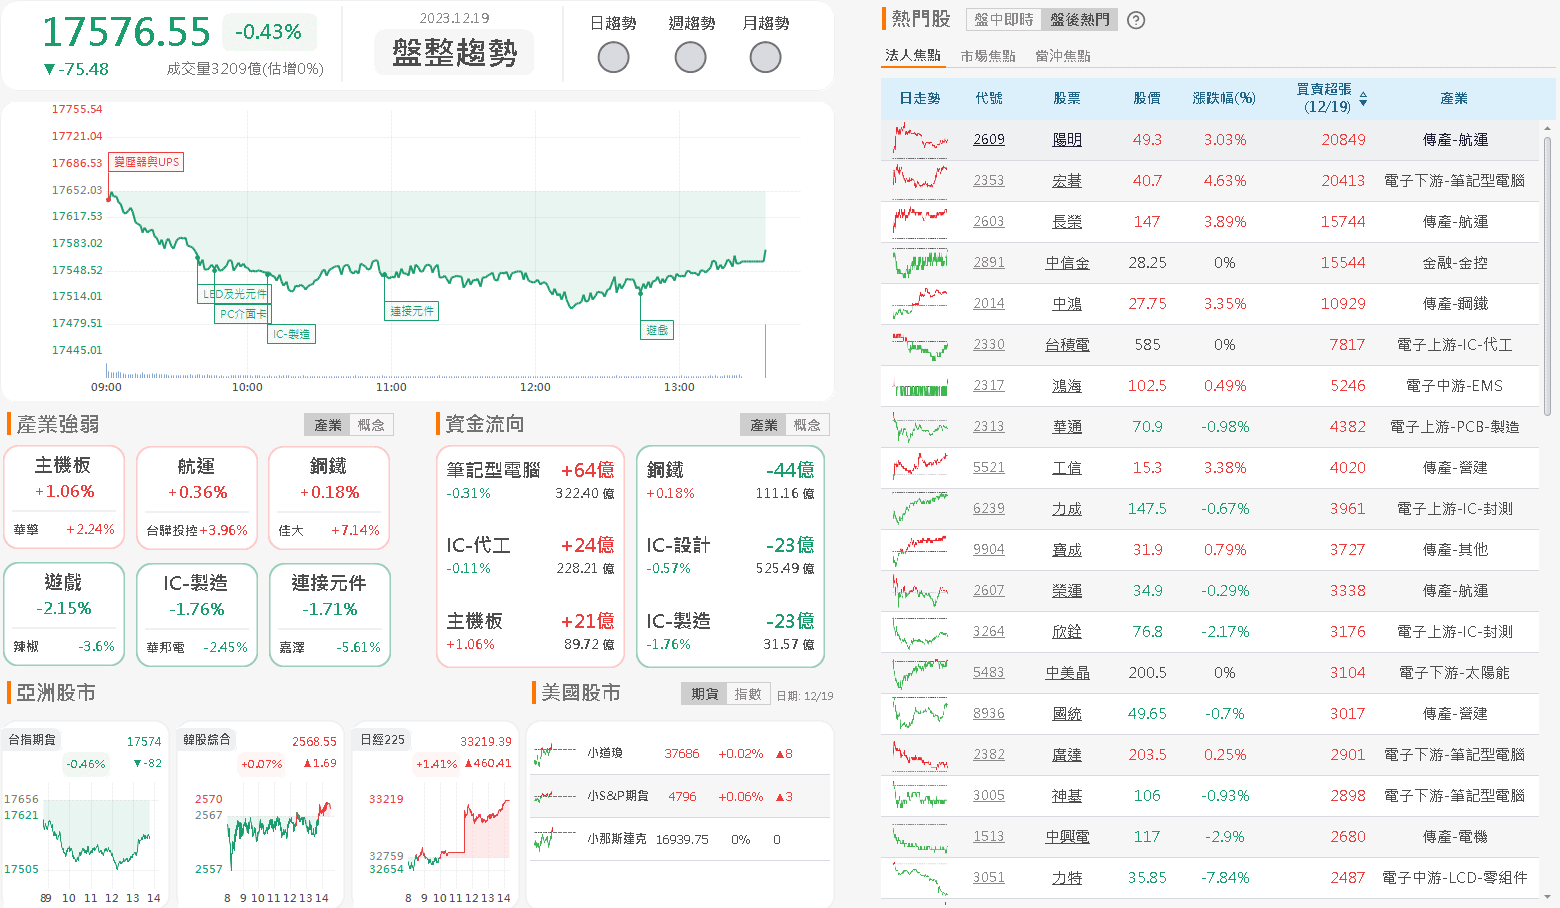Open stock code link 2609
The width and height of the screenshot is (1560, 908).
coord(989,140)
